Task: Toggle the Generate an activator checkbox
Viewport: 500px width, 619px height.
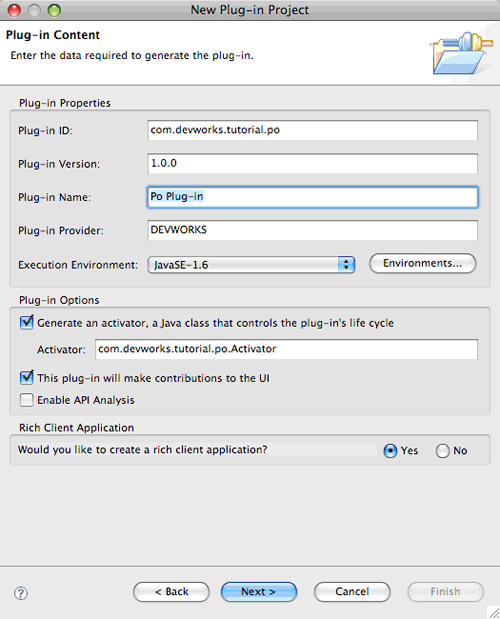Action: (x=27, y=323)
